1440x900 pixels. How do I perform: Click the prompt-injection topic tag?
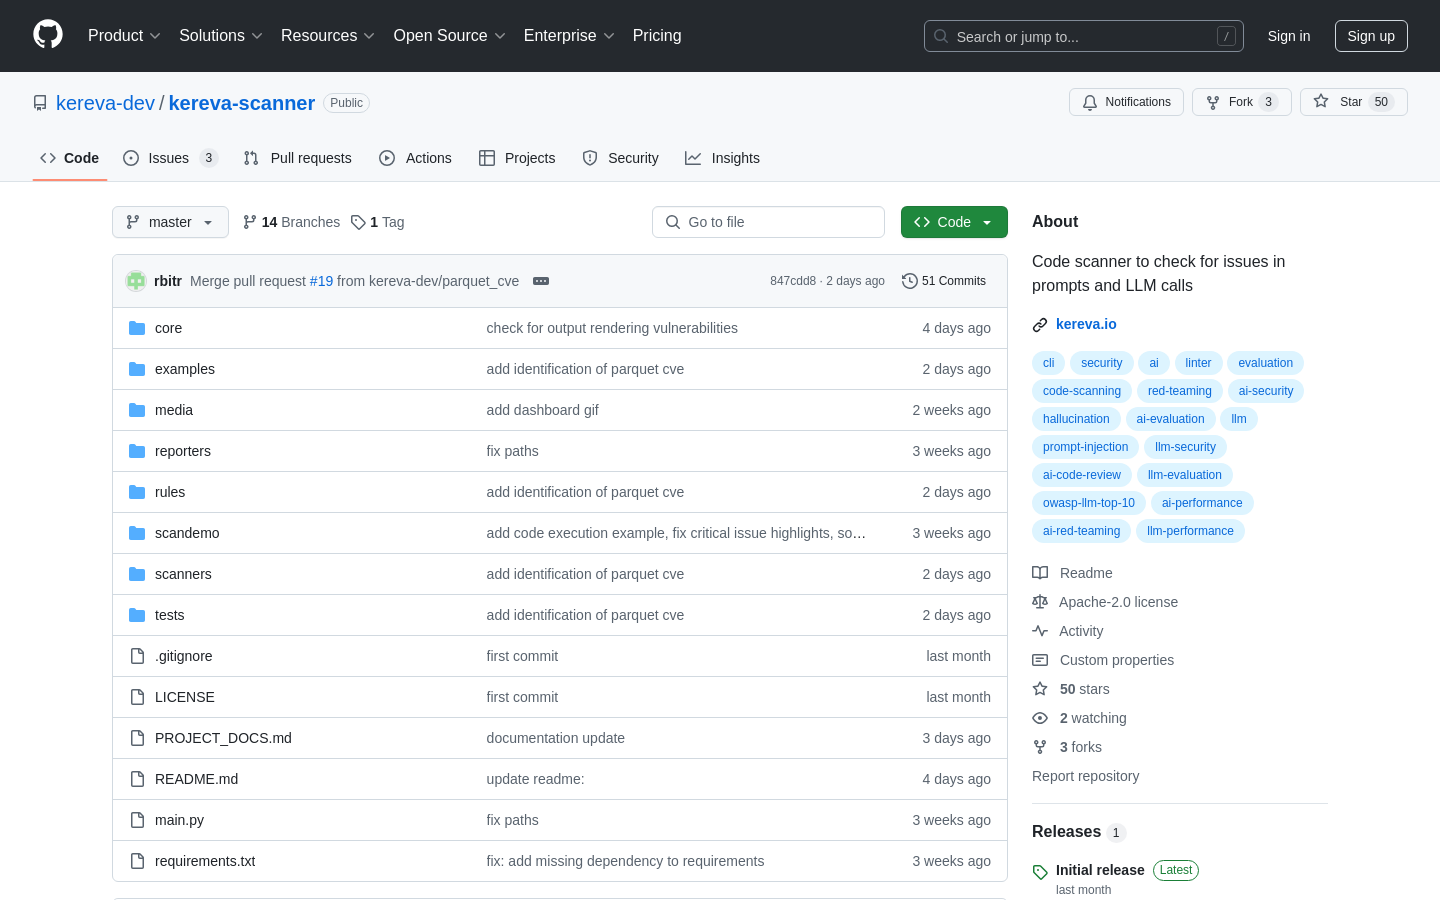[1085, 447]
